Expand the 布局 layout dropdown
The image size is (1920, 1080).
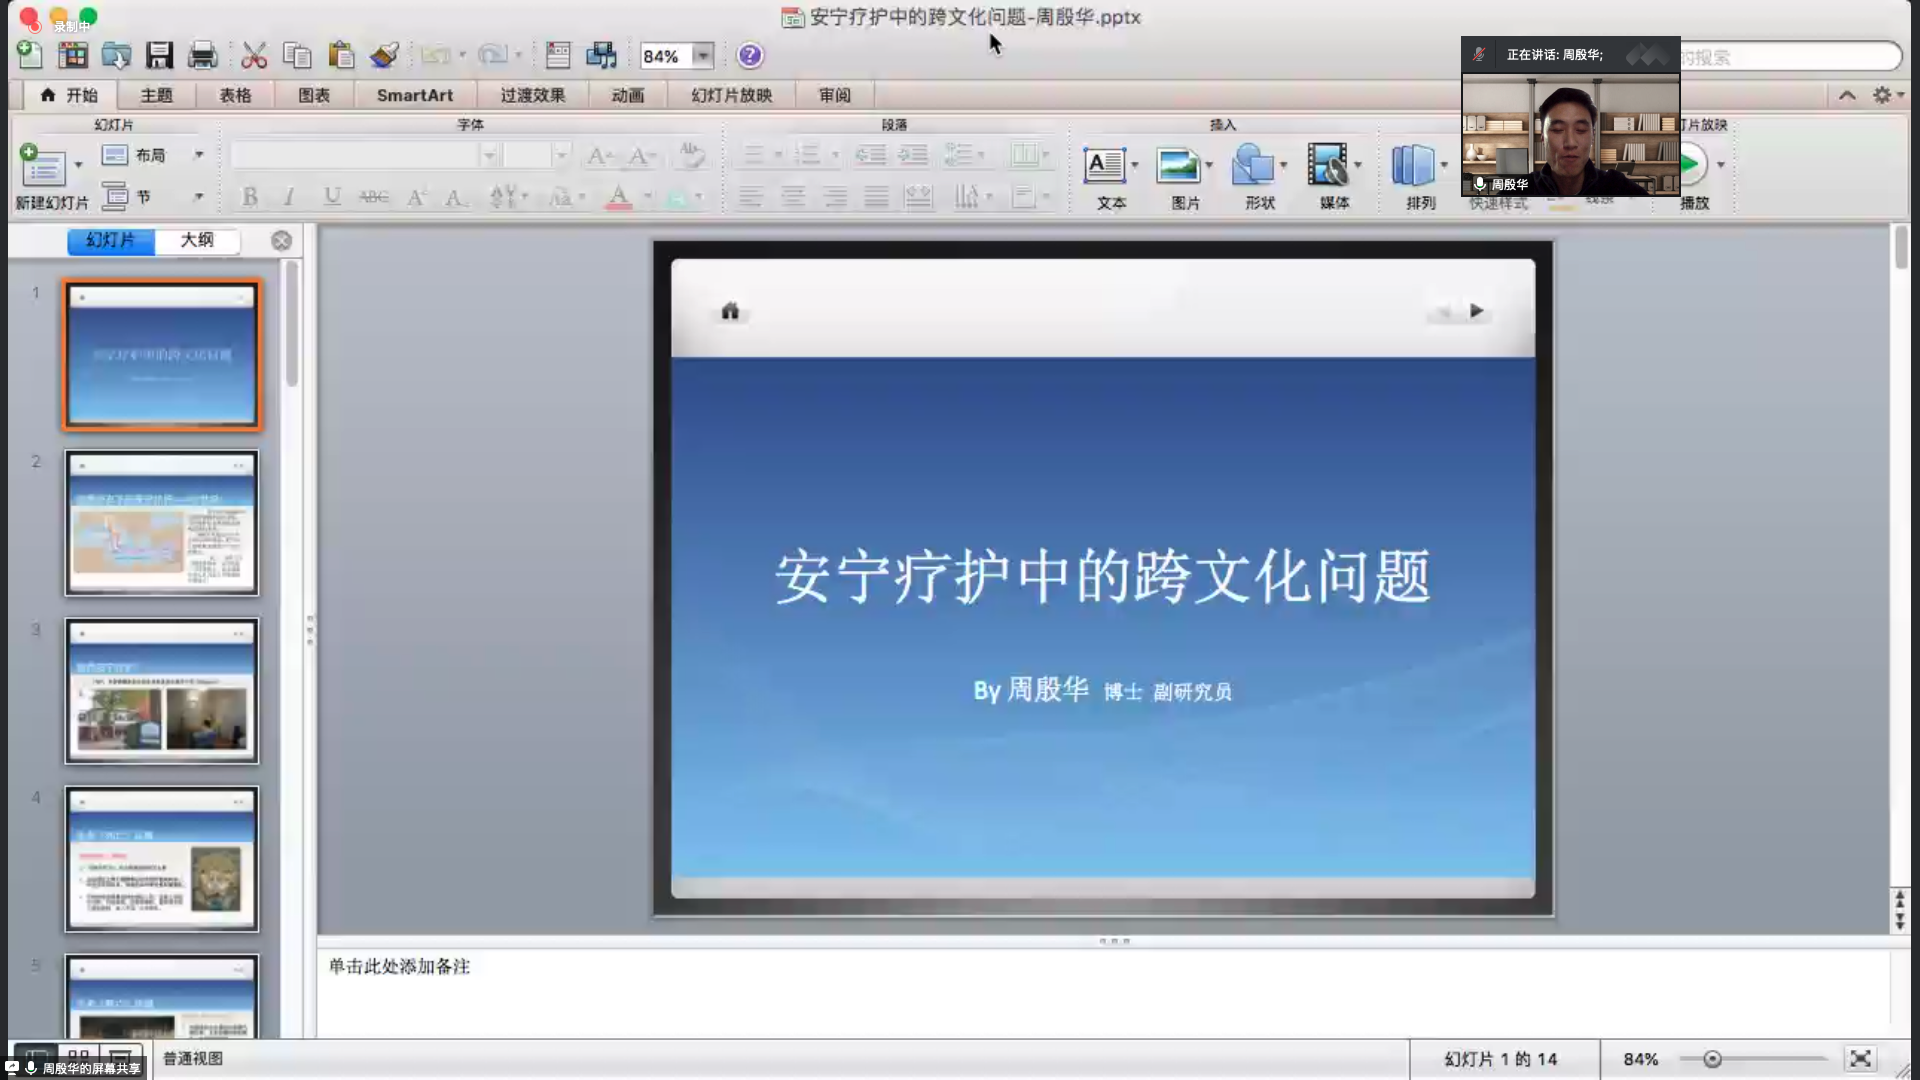[198, 155]
